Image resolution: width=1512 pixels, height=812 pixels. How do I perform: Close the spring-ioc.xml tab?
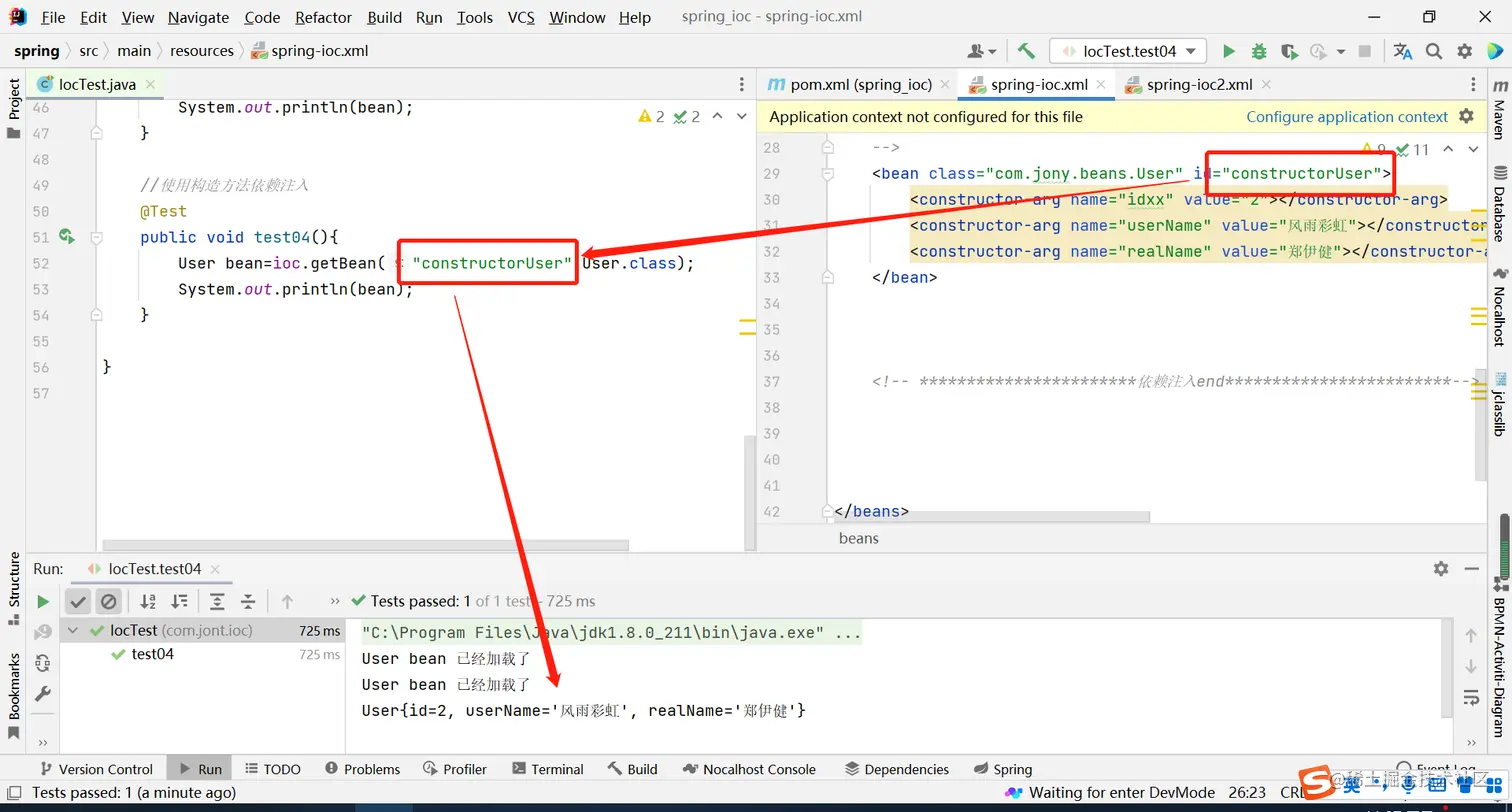click(x=1100, y=85)
